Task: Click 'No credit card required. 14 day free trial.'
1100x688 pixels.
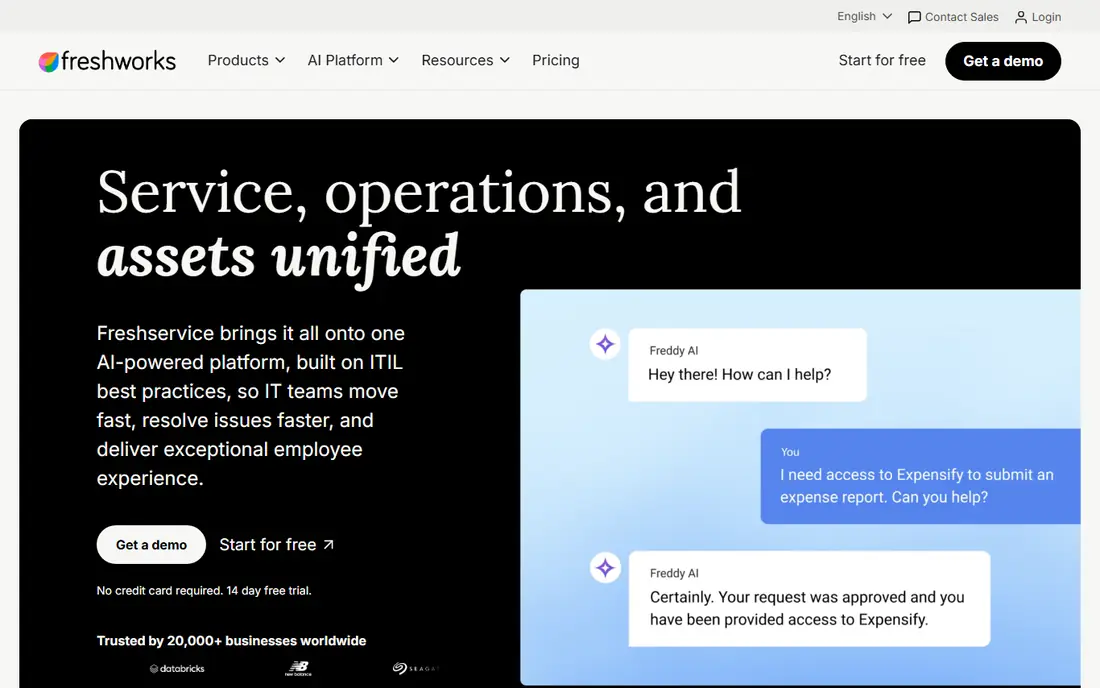Action: [x=204, y=591]
